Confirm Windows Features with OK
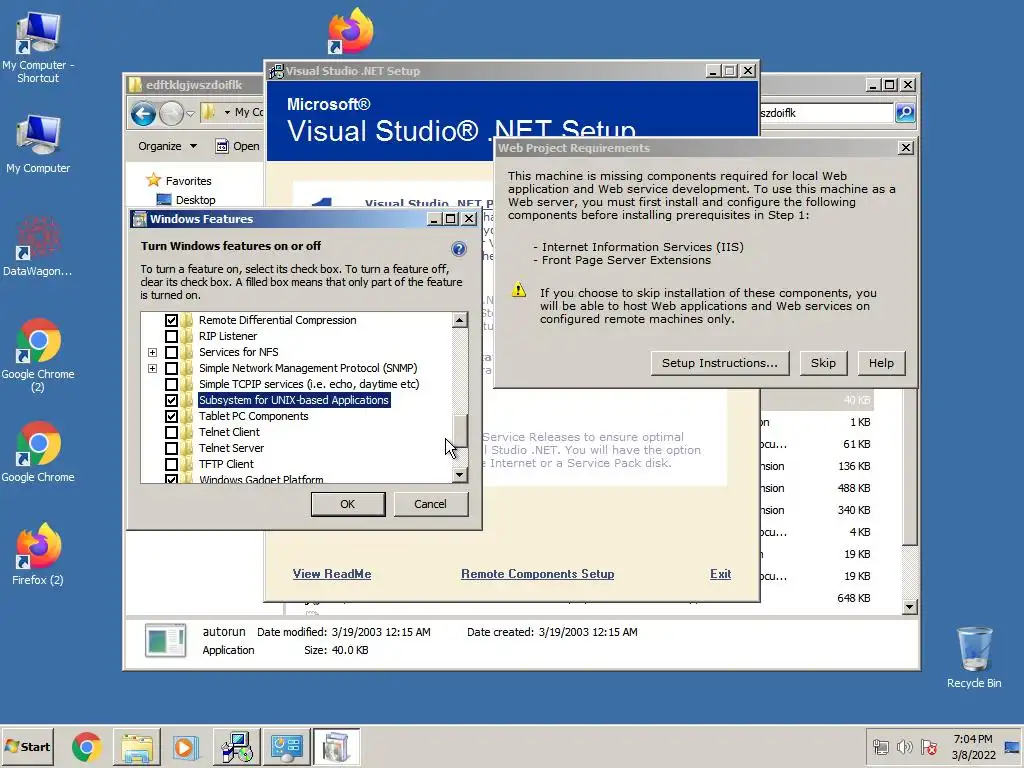1024x768 pixels. pyautogui.click(x=347, y=504)
